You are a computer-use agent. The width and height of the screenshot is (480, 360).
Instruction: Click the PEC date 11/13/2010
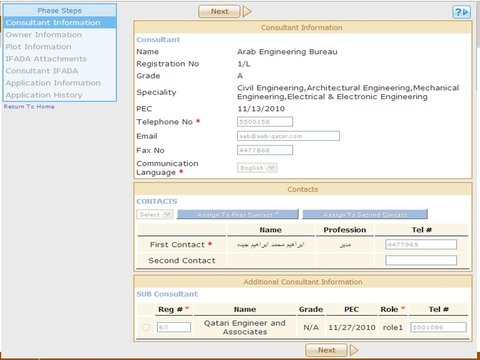(261, 109)
